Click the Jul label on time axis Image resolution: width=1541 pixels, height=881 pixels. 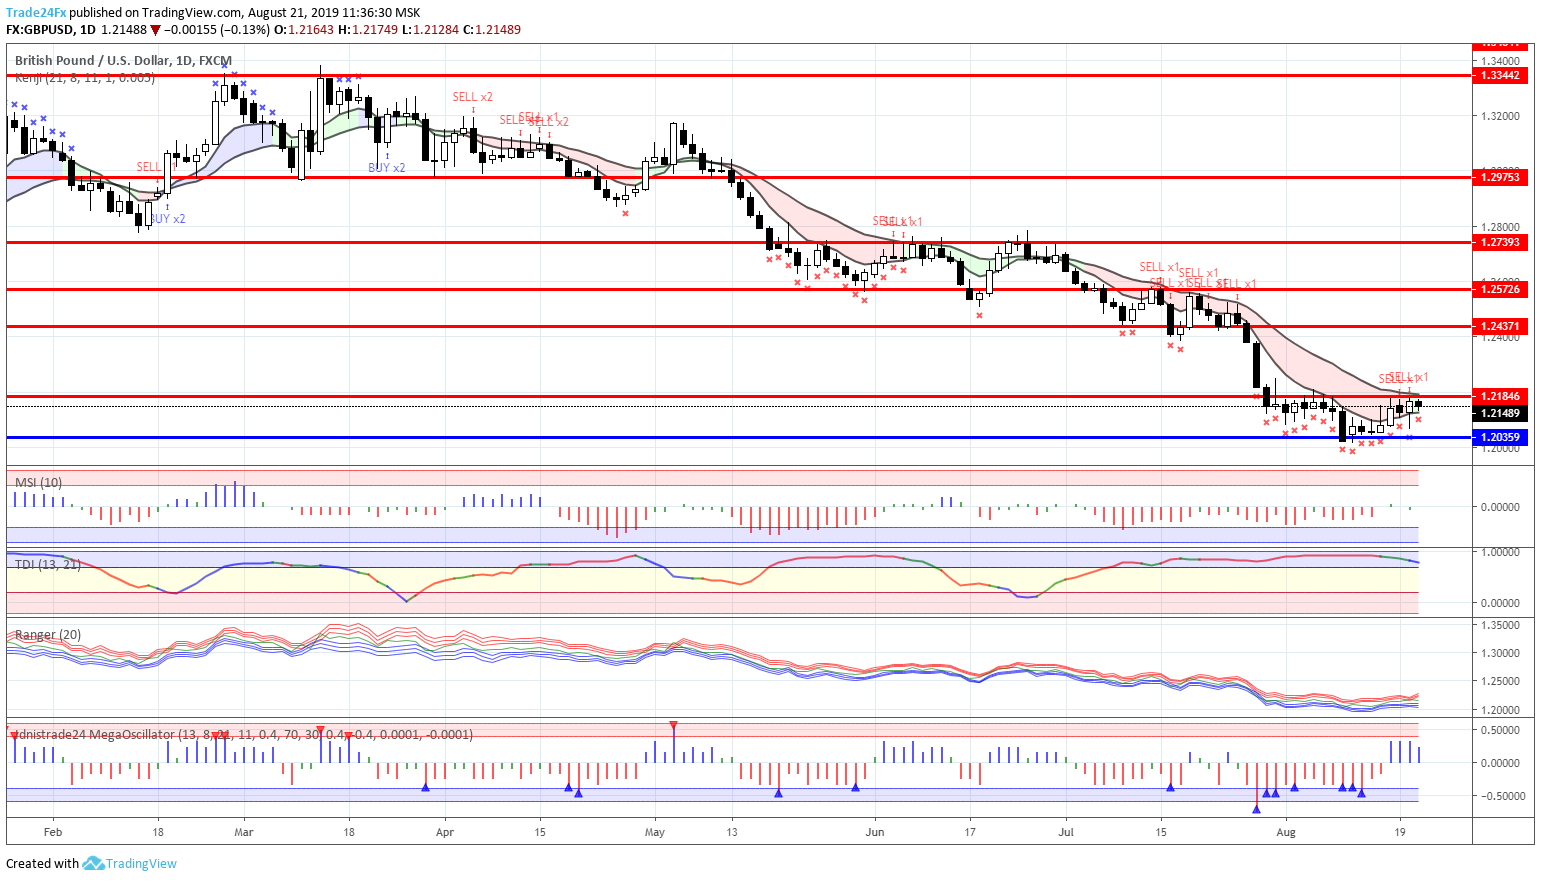coord(1066,831)
